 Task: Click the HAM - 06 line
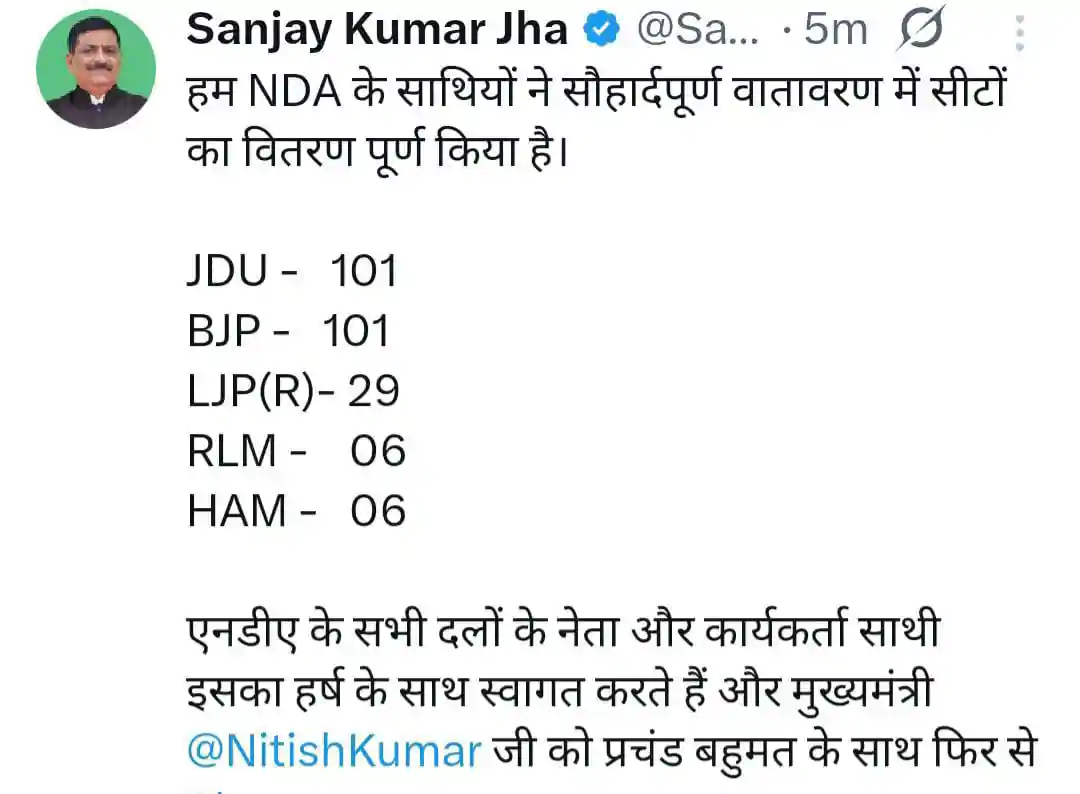pos(296,511)
